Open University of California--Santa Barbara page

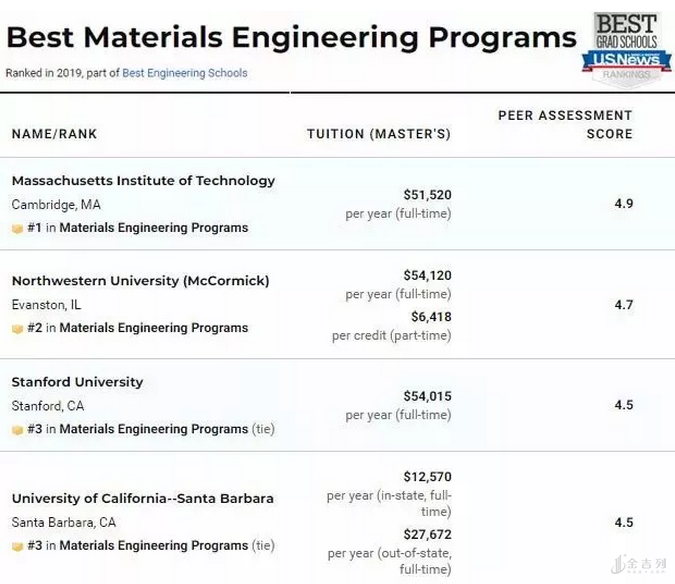[x=142, y=498]
